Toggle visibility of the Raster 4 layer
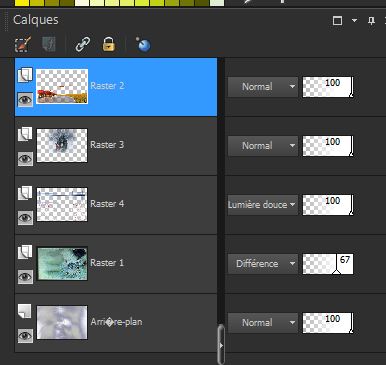 coord(25,218)
